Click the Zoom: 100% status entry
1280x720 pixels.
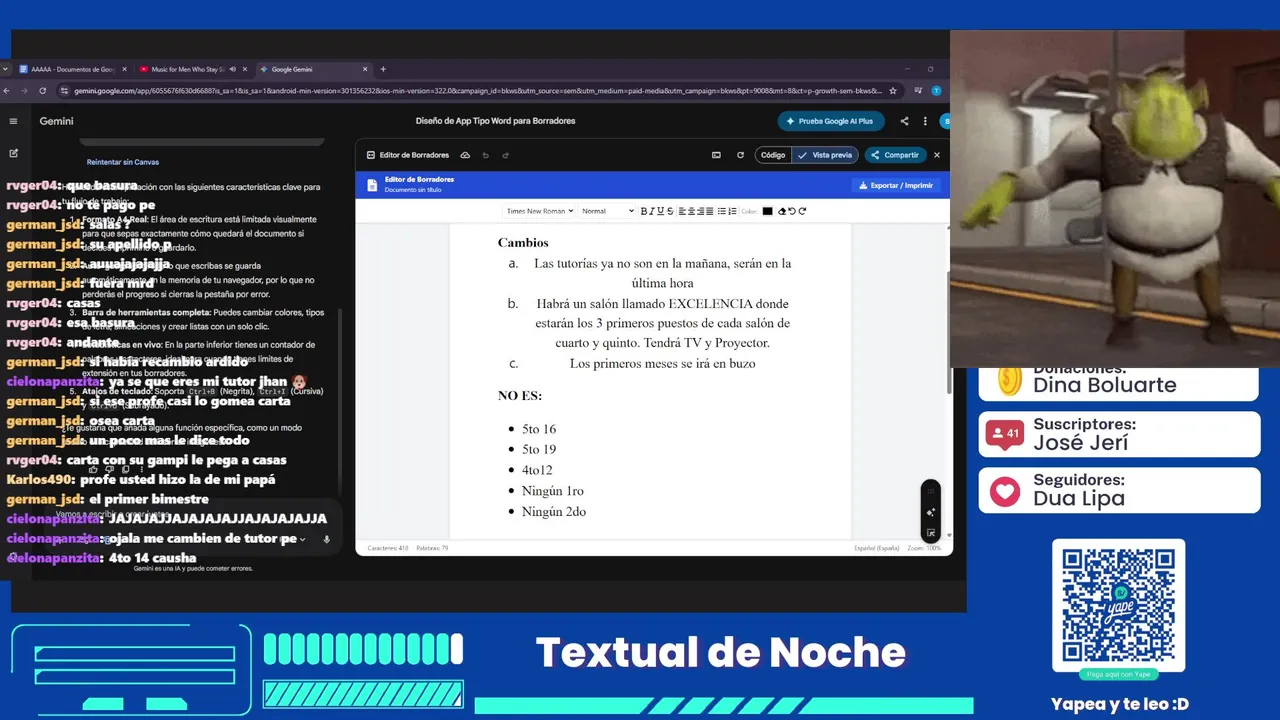click(923, 548)
